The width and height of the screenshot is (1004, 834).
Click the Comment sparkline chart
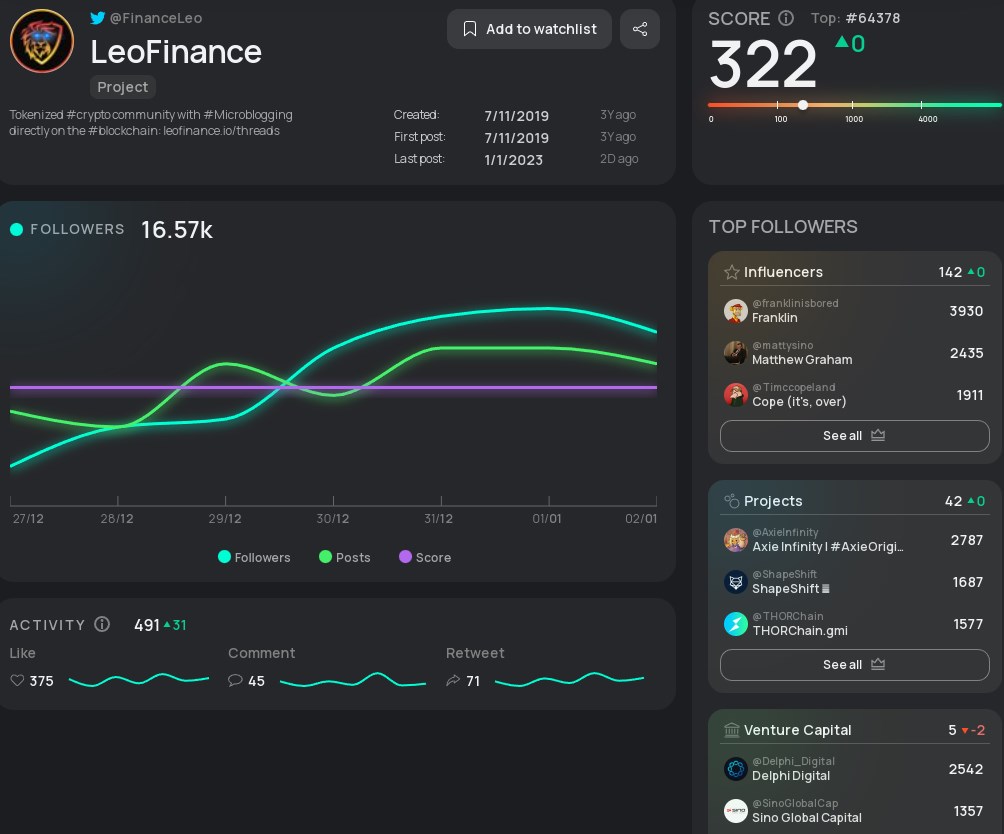(353, 680)
